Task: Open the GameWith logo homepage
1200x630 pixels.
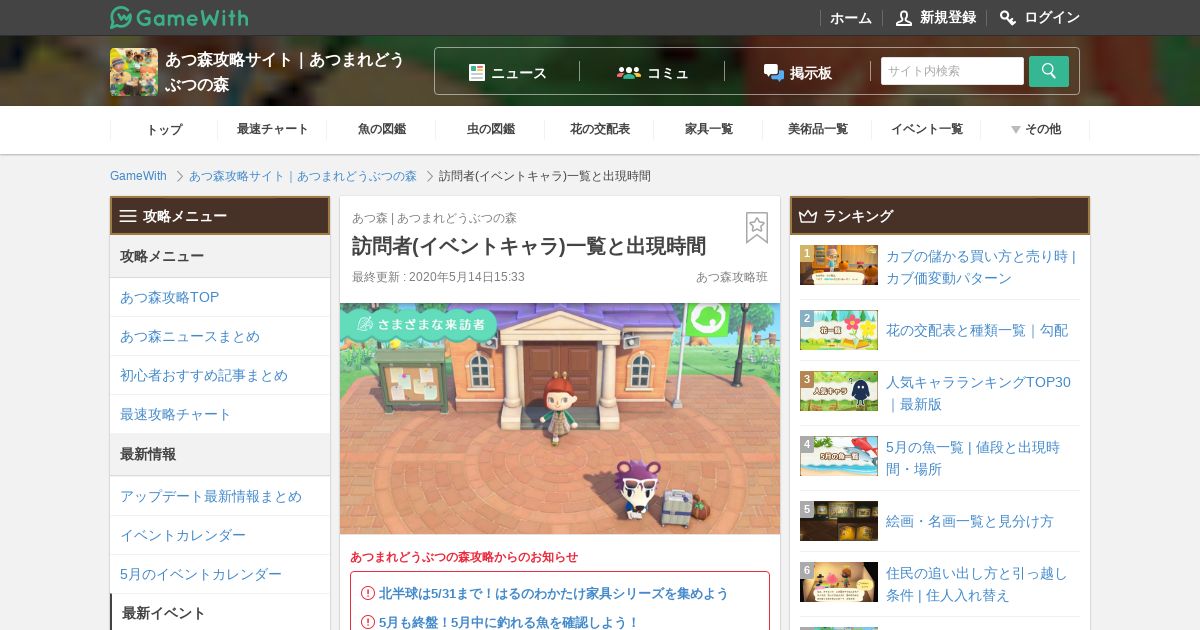Action: 179,17
